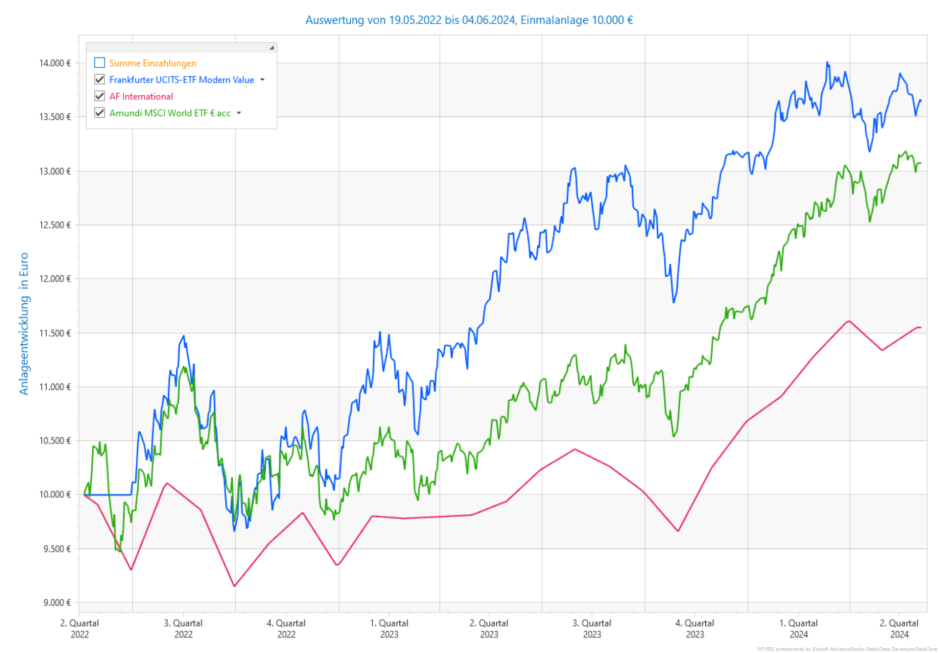Uncheck the AF International checkbox
The image size is (940, 653).
99,97
